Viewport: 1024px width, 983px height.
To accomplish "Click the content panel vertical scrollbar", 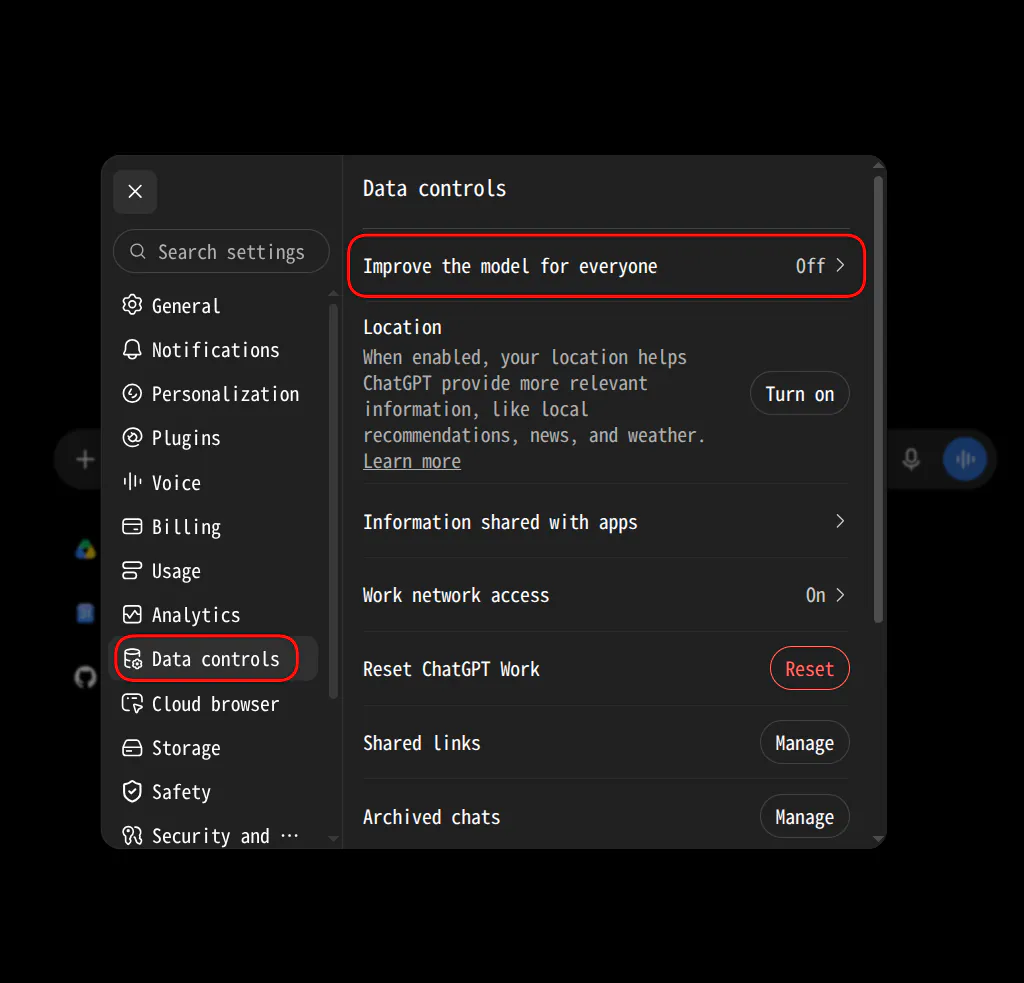I will pos(878,399).
